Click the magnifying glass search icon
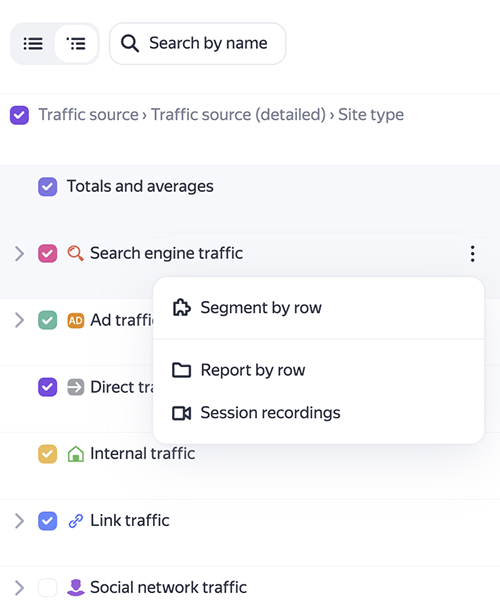 (x=130, y=43)
